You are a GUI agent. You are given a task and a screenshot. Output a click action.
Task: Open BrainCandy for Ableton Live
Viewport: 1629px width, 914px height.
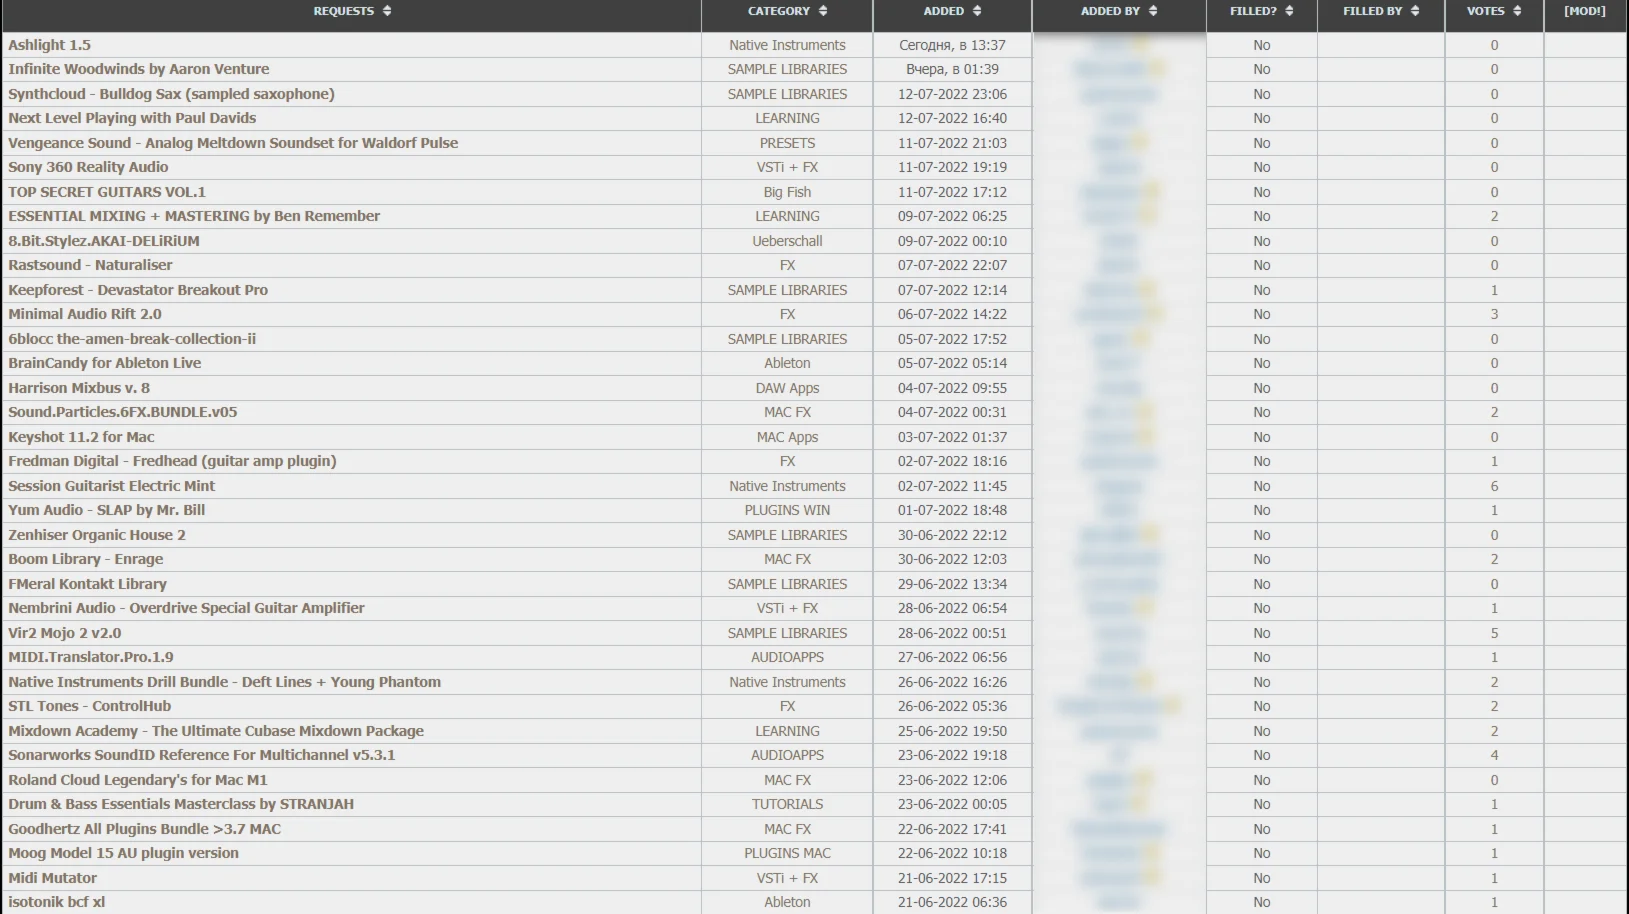coord(105,363)
